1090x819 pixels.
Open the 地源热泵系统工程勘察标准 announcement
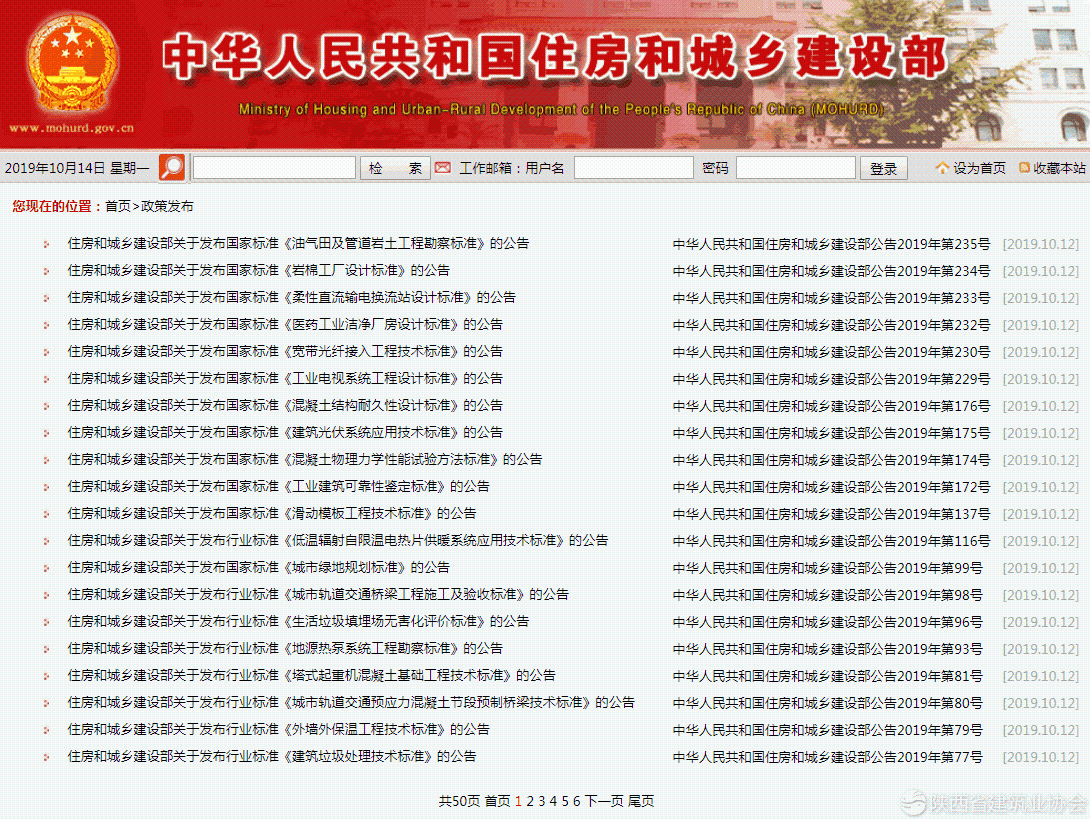[284, 649]
